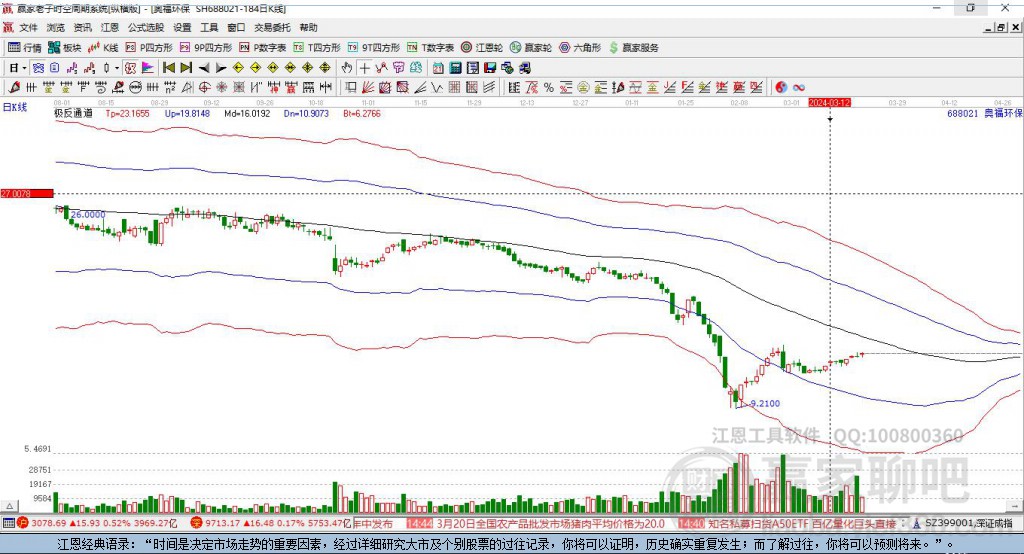The width and height of the screenshot is (1024, 554).
Task: Step left with black triangle arrow
Action: pyautogui.click(x=204, y=68)
